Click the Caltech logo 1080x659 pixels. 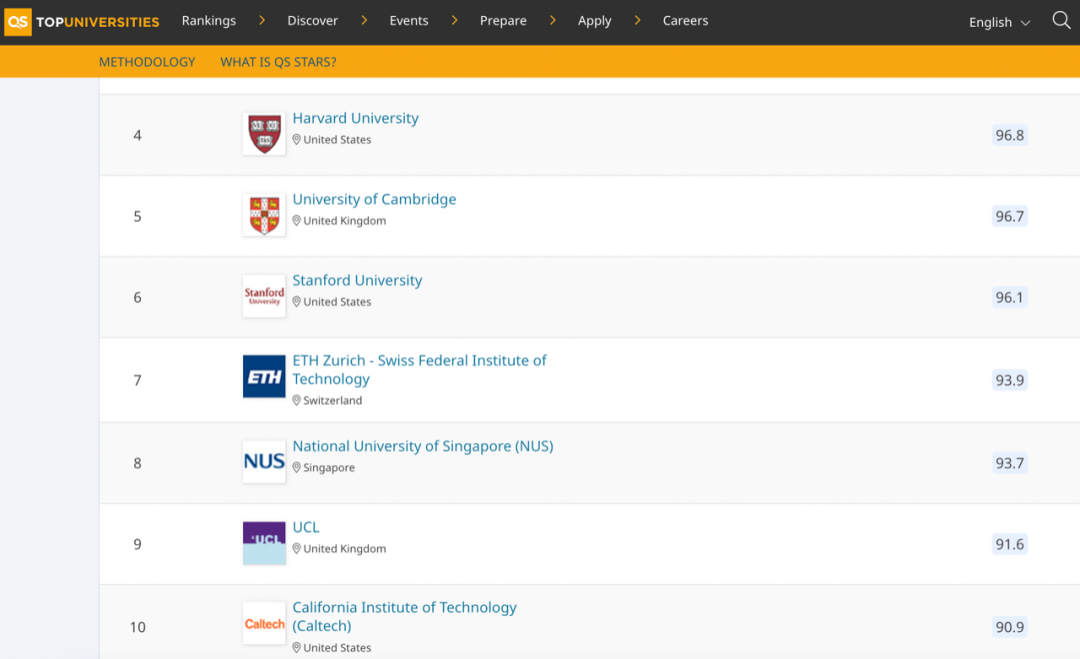pyautogui.click(x=264, y=624)
